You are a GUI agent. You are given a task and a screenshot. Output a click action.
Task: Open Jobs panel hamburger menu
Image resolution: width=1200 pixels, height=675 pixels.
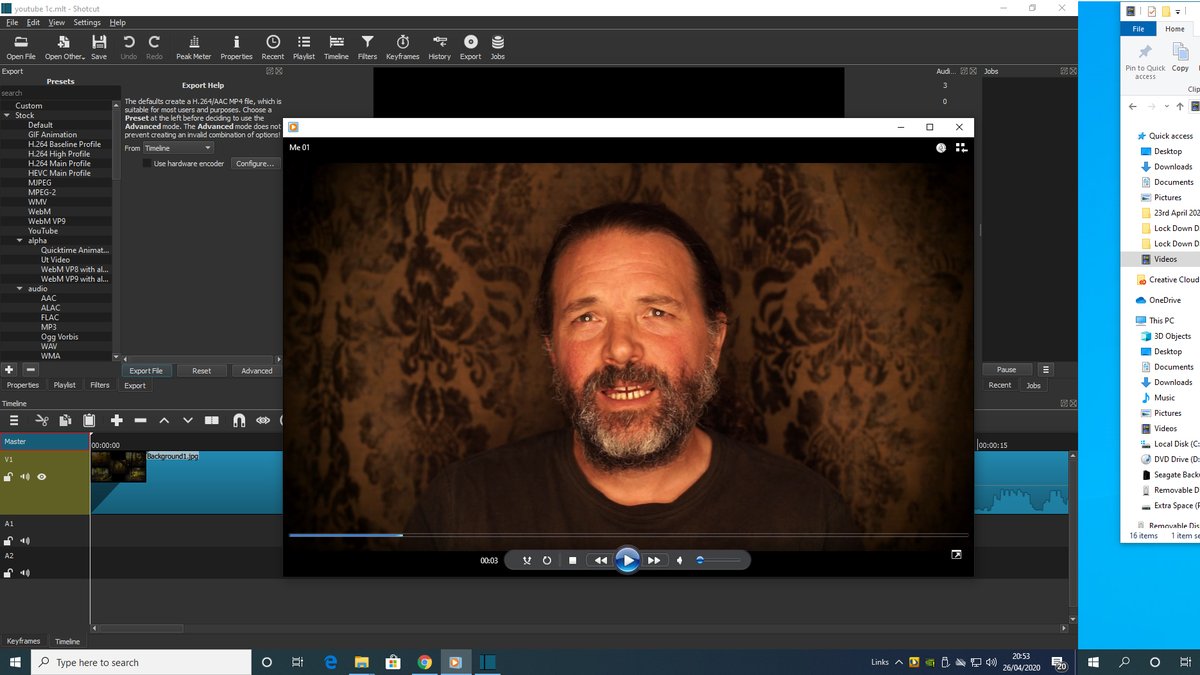pos(1046,370)
